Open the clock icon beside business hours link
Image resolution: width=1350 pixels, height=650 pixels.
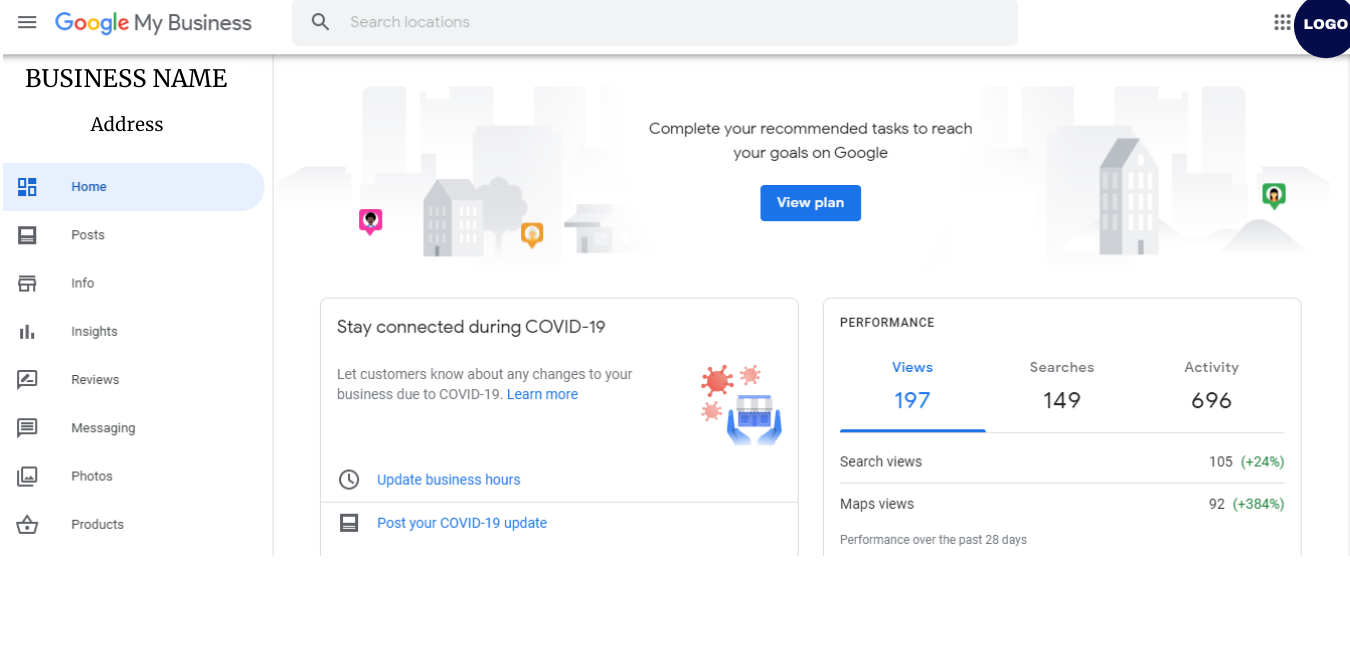(x=349, y=479)
